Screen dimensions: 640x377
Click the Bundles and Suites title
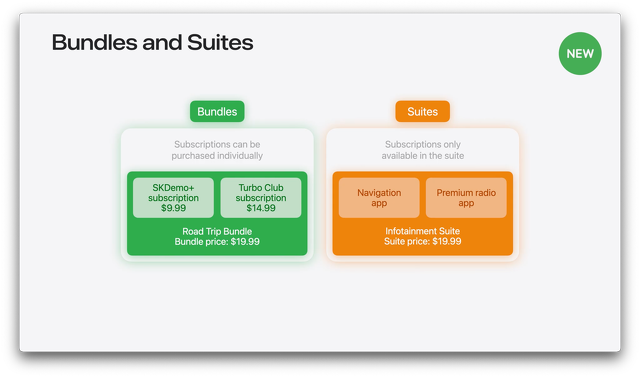[152, 42]
